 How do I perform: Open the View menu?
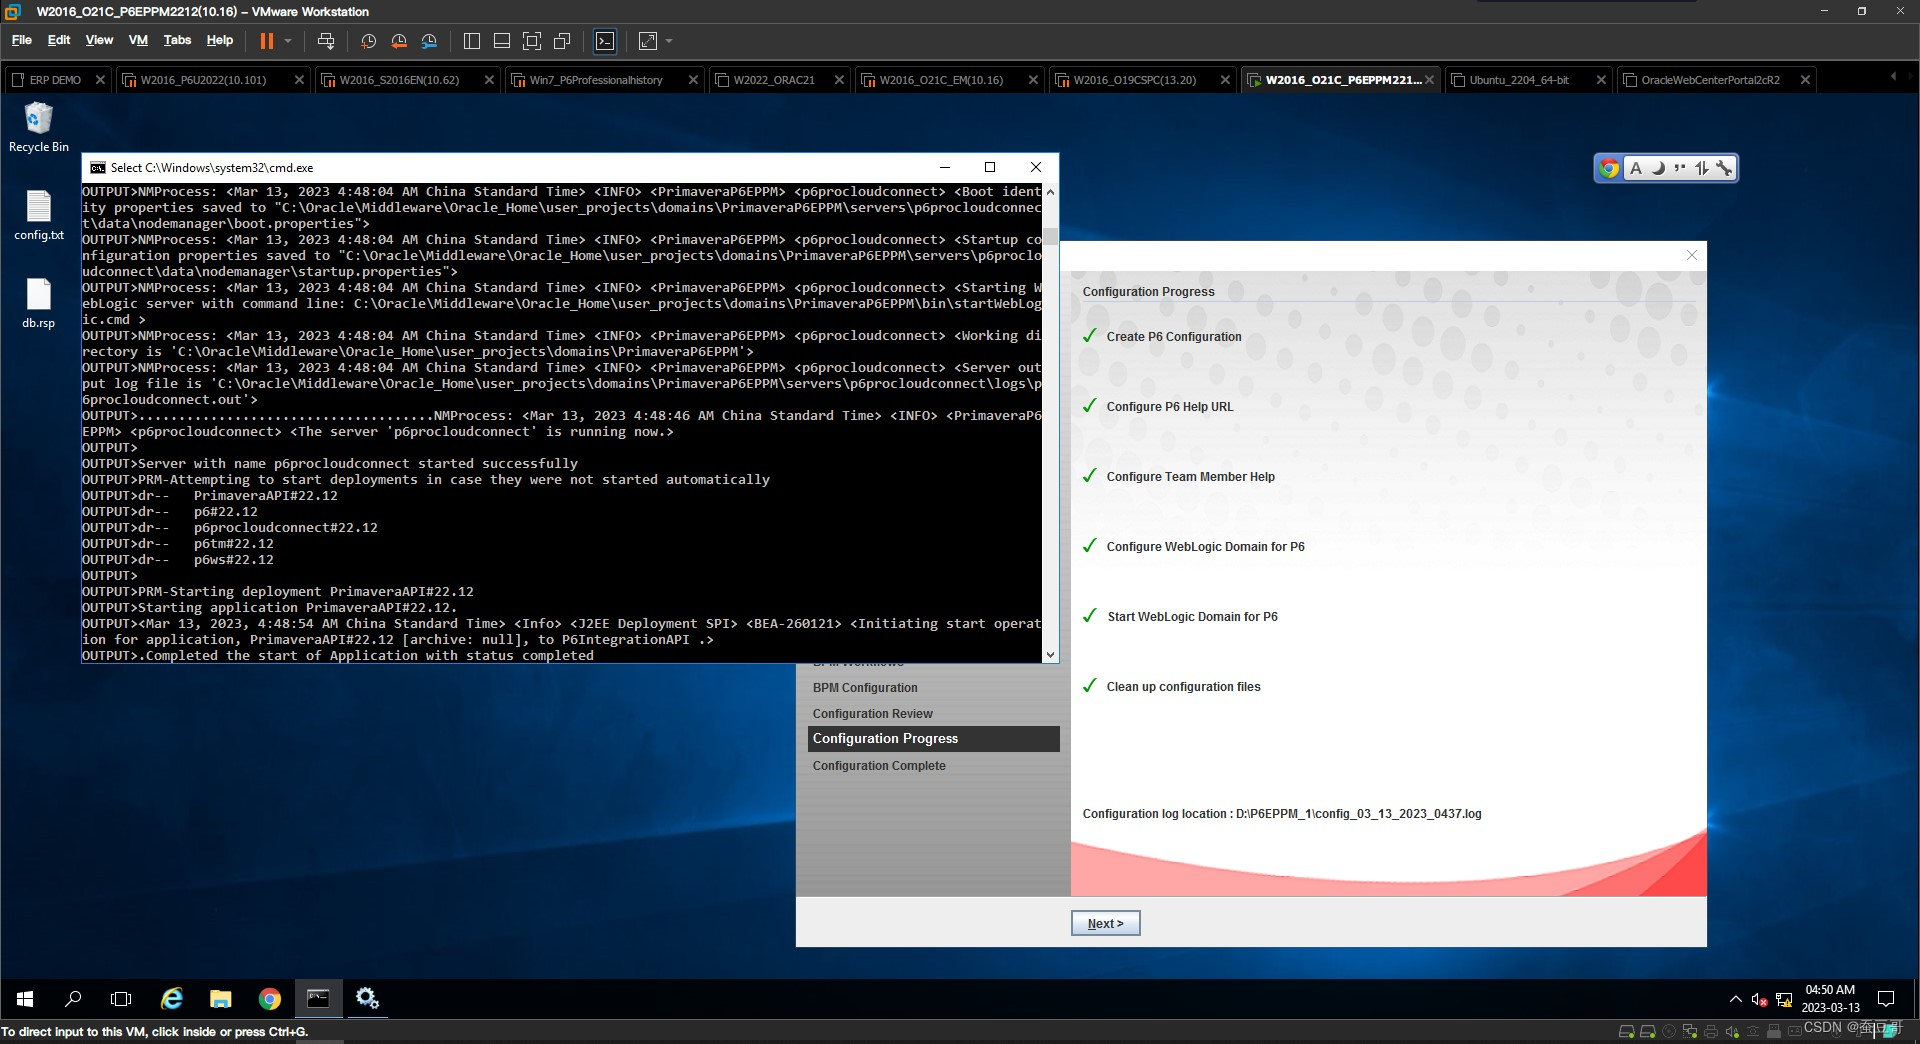point(99,40)
